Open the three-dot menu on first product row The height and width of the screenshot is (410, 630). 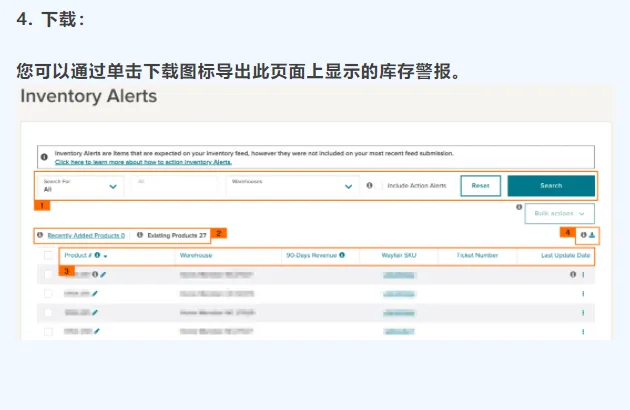pyautogui.click(x=583, y=275)
